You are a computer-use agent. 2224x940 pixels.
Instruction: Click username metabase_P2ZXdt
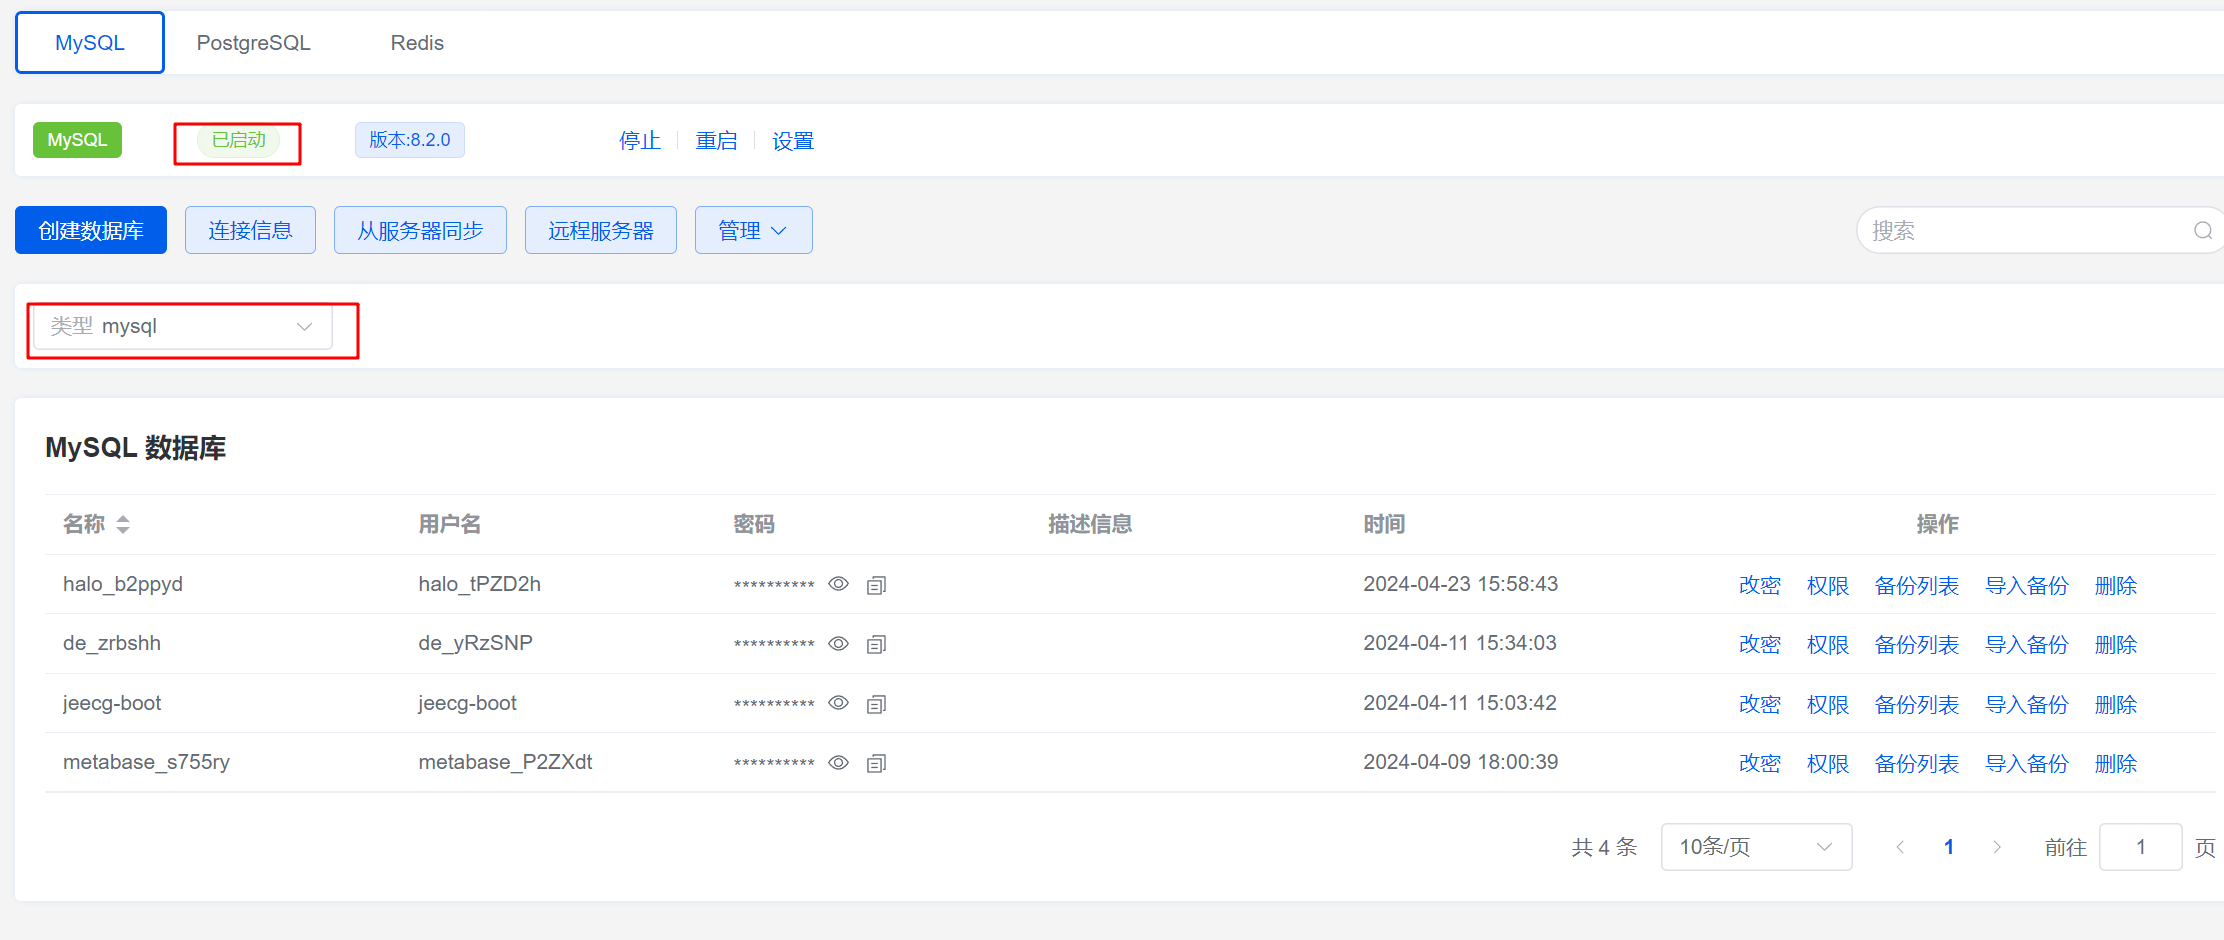coord(505,762)
